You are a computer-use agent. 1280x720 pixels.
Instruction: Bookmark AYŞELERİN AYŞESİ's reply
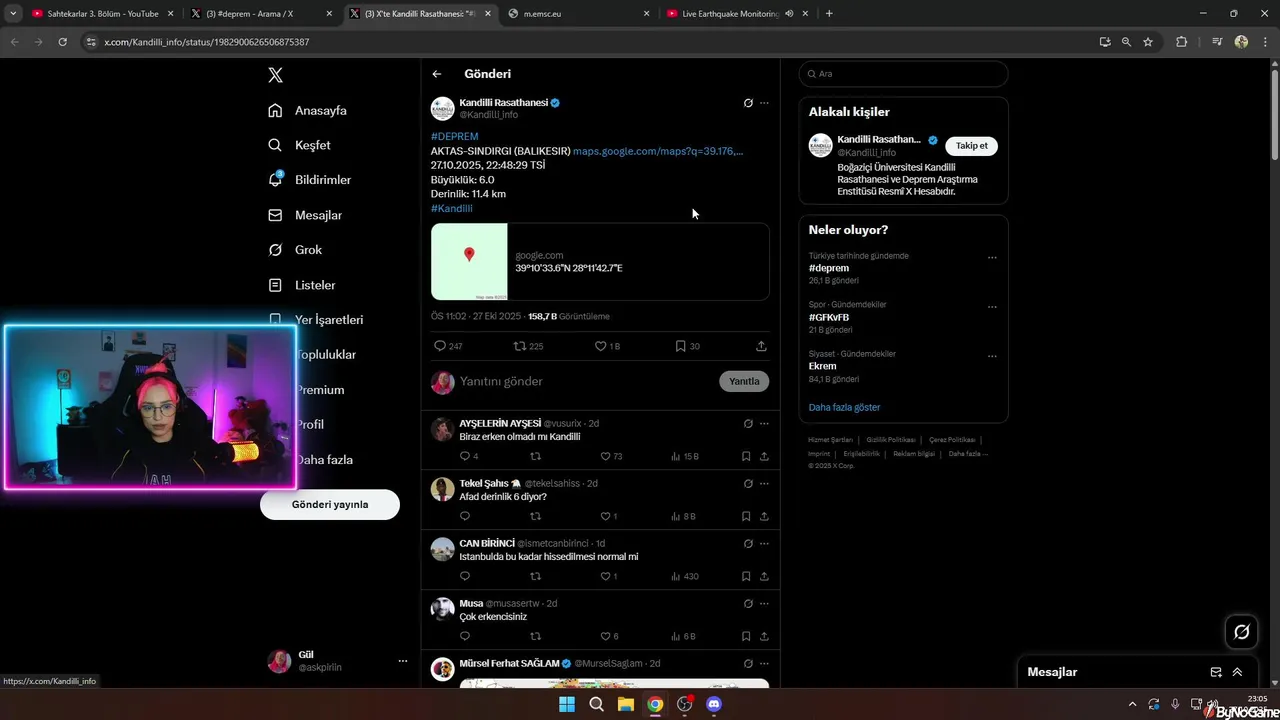click(746, 456)
